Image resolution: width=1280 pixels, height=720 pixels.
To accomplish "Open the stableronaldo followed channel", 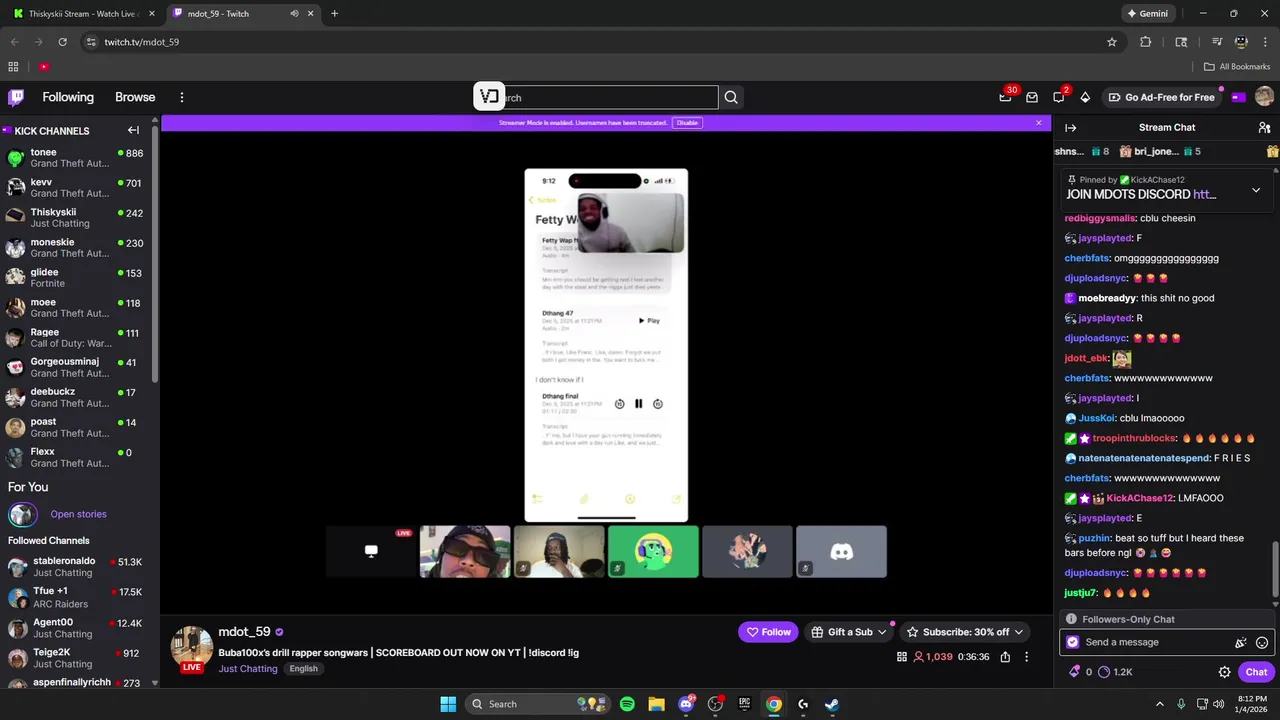I will [x=76, y=567].
